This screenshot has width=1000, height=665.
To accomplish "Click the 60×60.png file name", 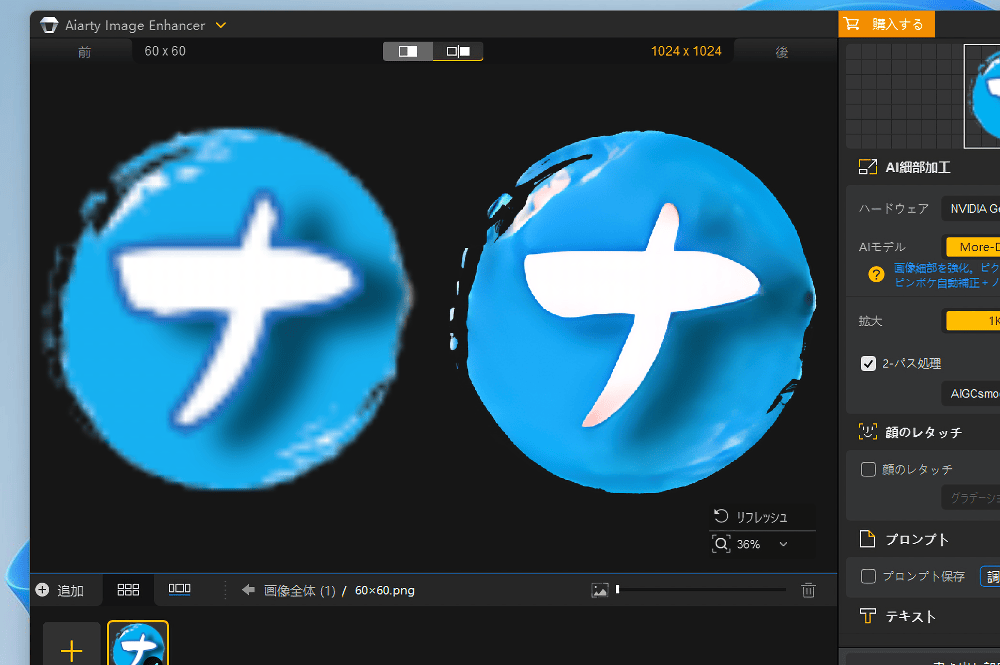I will click(x=385, y=590).
